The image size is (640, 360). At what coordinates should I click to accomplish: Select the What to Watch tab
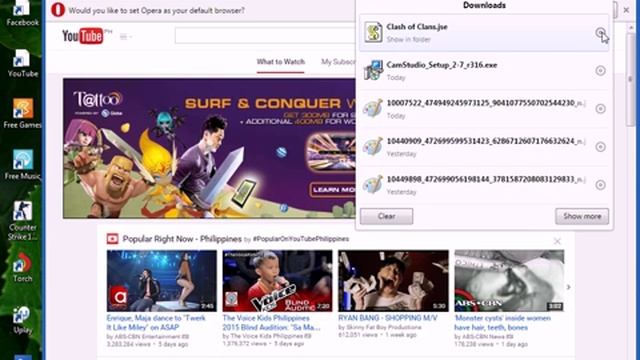(x=280, y=62)
